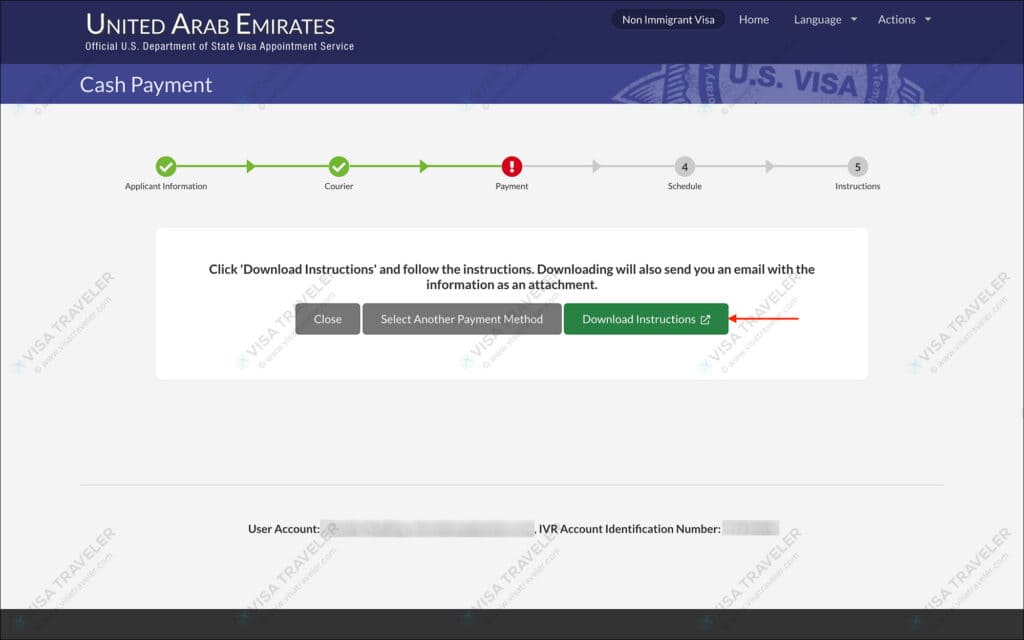Viewport: 1024px width, 640px height.
Task: Click the green Download Instructions button
Action: (x=645, y=319)
